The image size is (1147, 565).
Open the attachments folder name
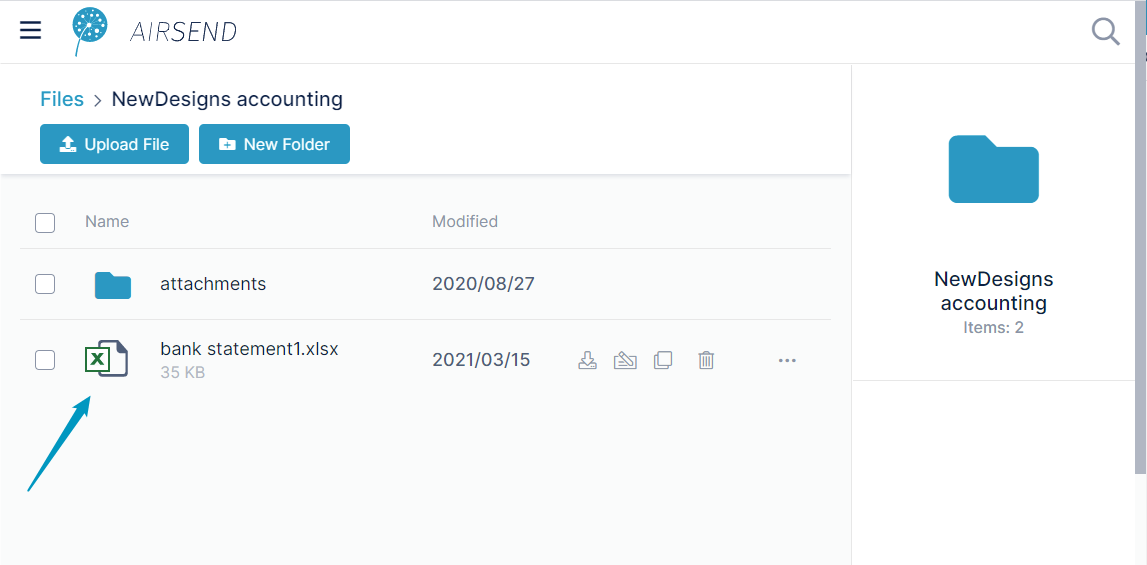tap(213, 283)
